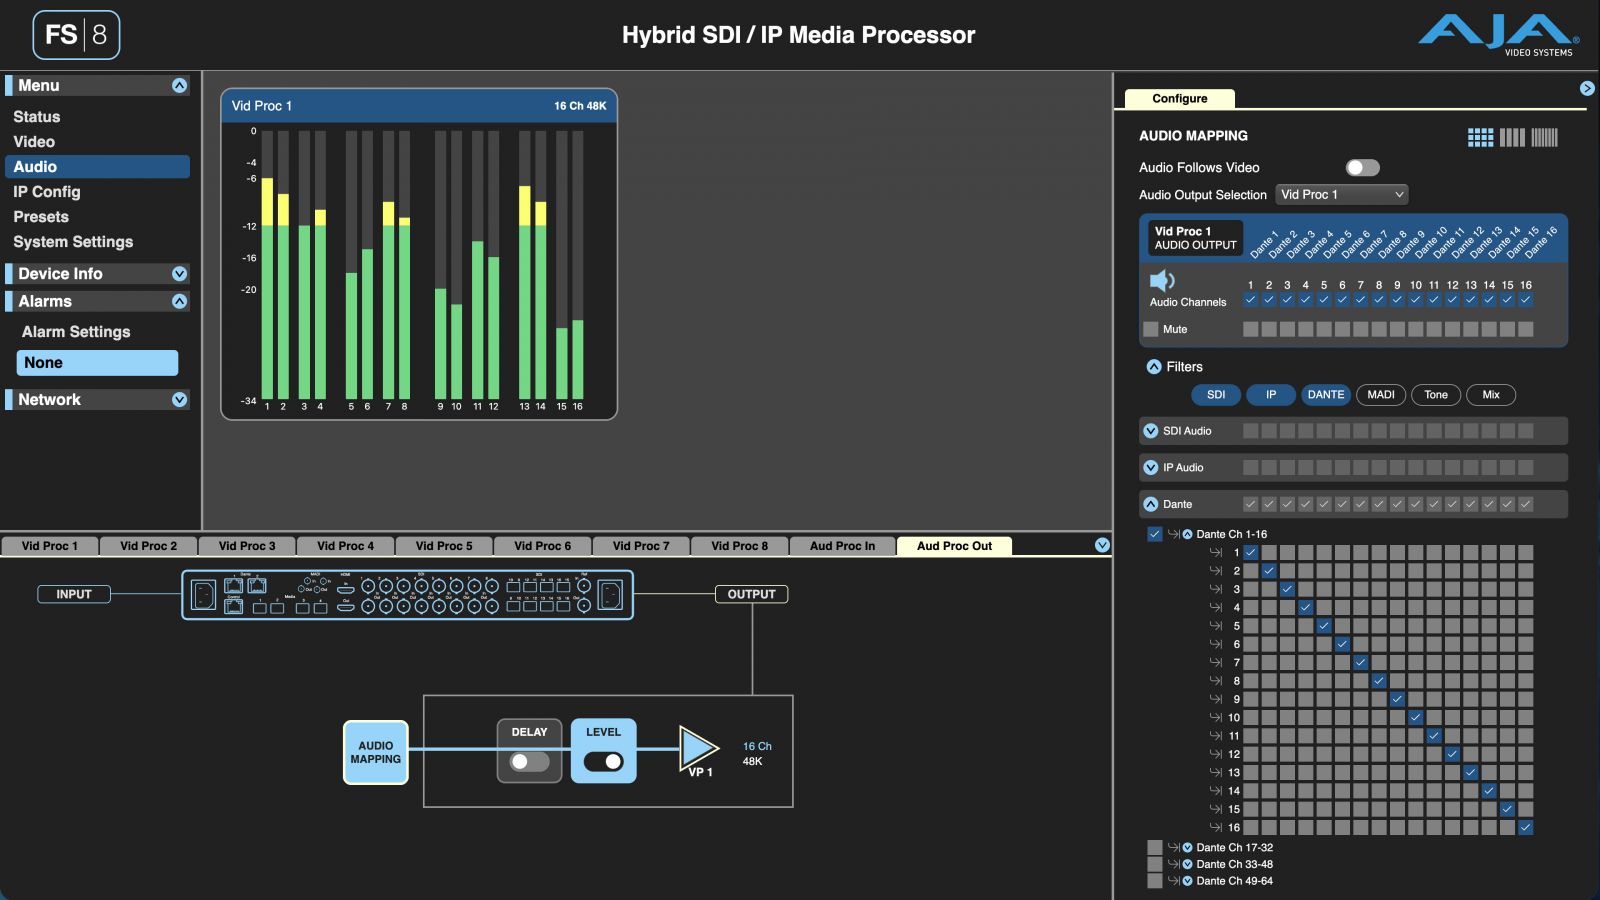Image resolution: width=1600 pixels, height=900 pixels.
Task: Open the IP Config menu item
Action: tap(47, 192)
